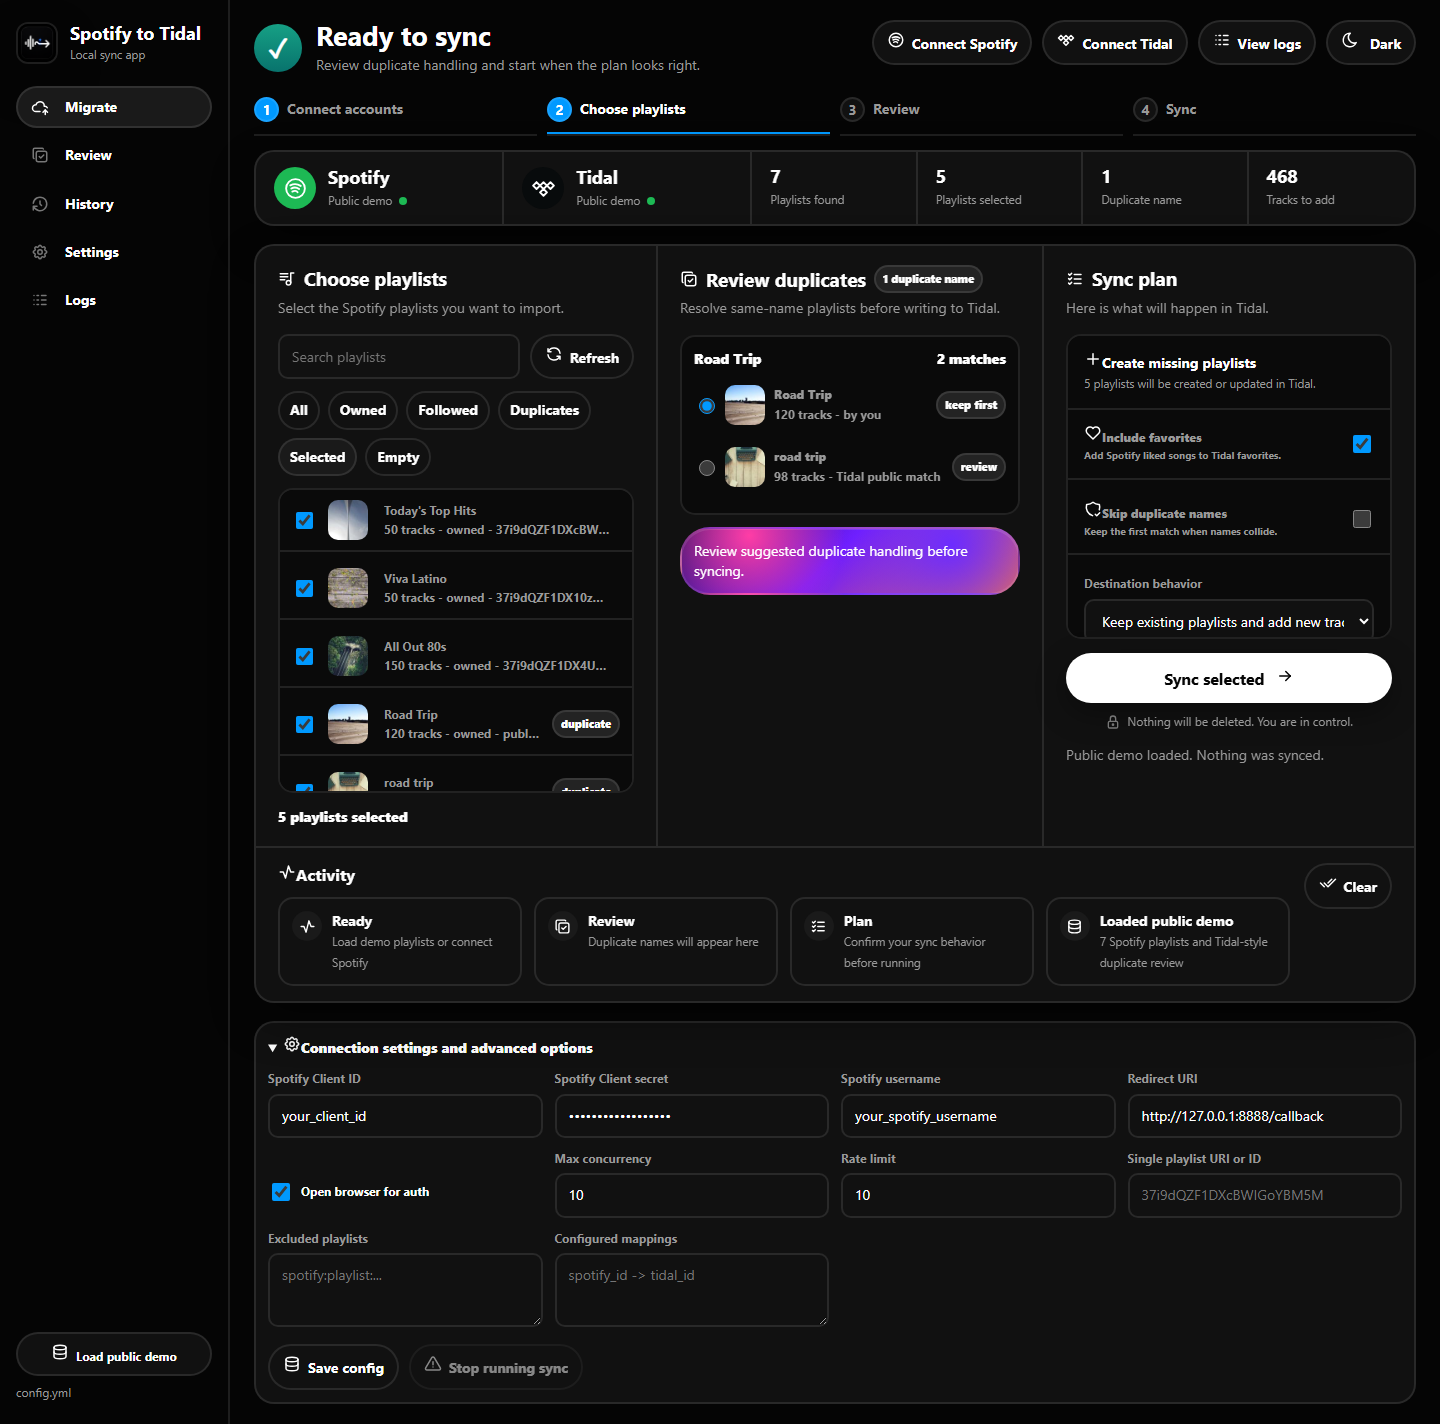The height and width of the screenshot is (1424, 1440).
Task: Clear the Activity log
Action: 1348,886
